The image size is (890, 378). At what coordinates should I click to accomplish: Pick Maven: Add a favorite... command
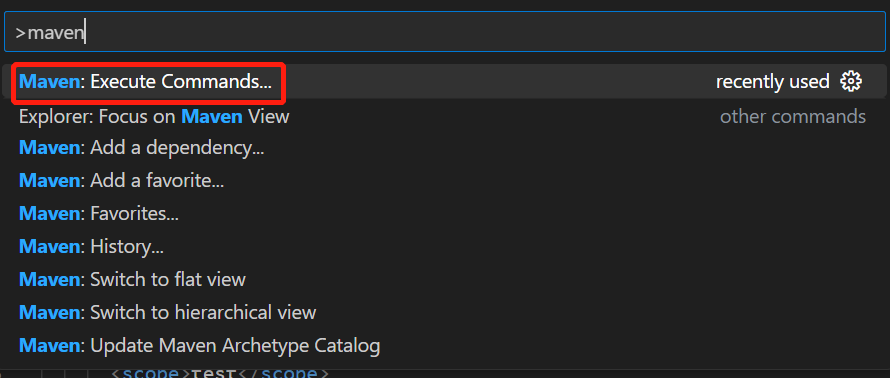click(445, 181)
